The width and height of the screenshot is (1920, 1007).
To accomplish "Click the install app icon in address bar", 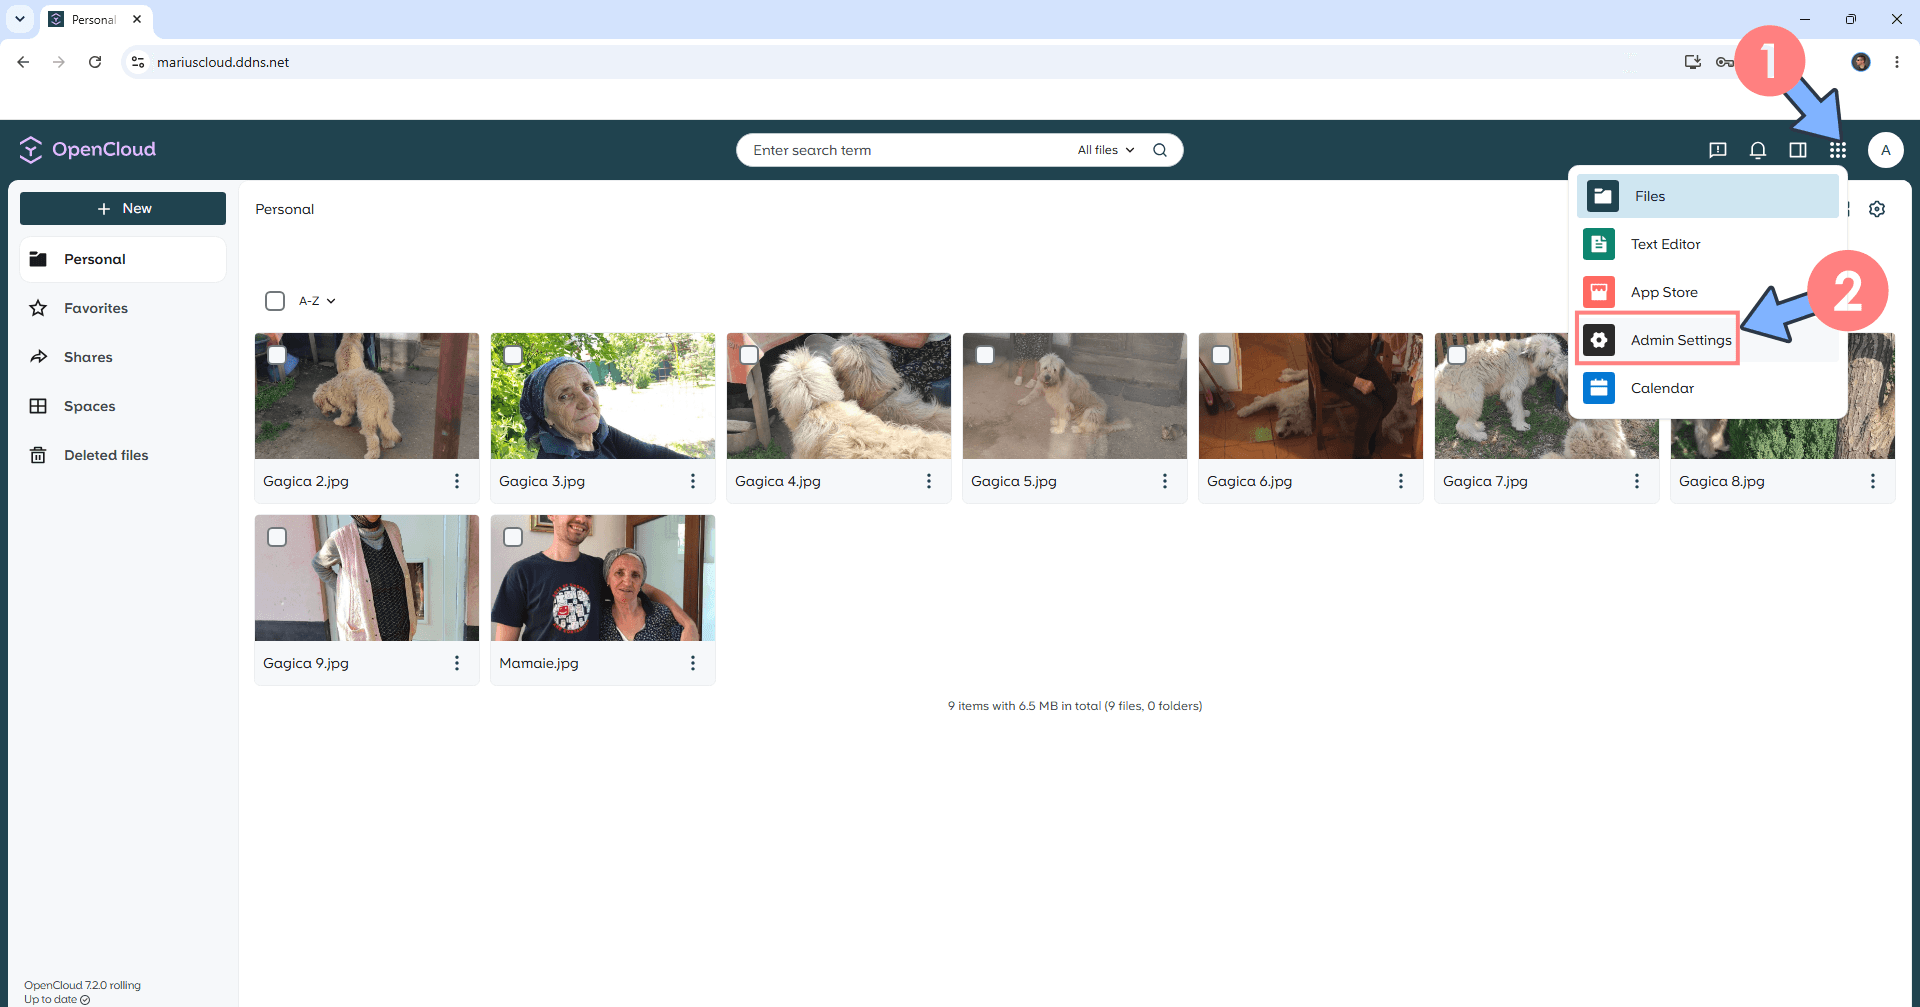I will pos(1692,62).
